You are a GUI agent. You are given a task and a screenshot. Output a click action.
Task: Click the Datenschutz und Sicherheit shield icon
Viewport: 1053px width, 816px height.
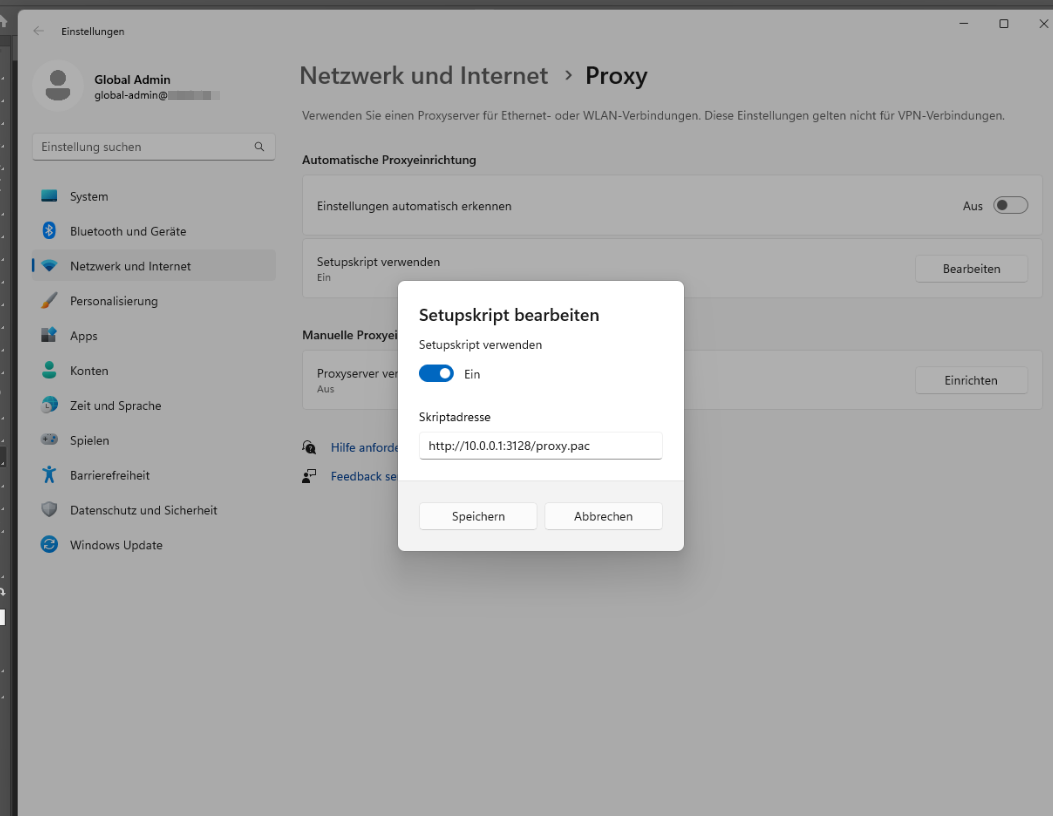point(49,510)
